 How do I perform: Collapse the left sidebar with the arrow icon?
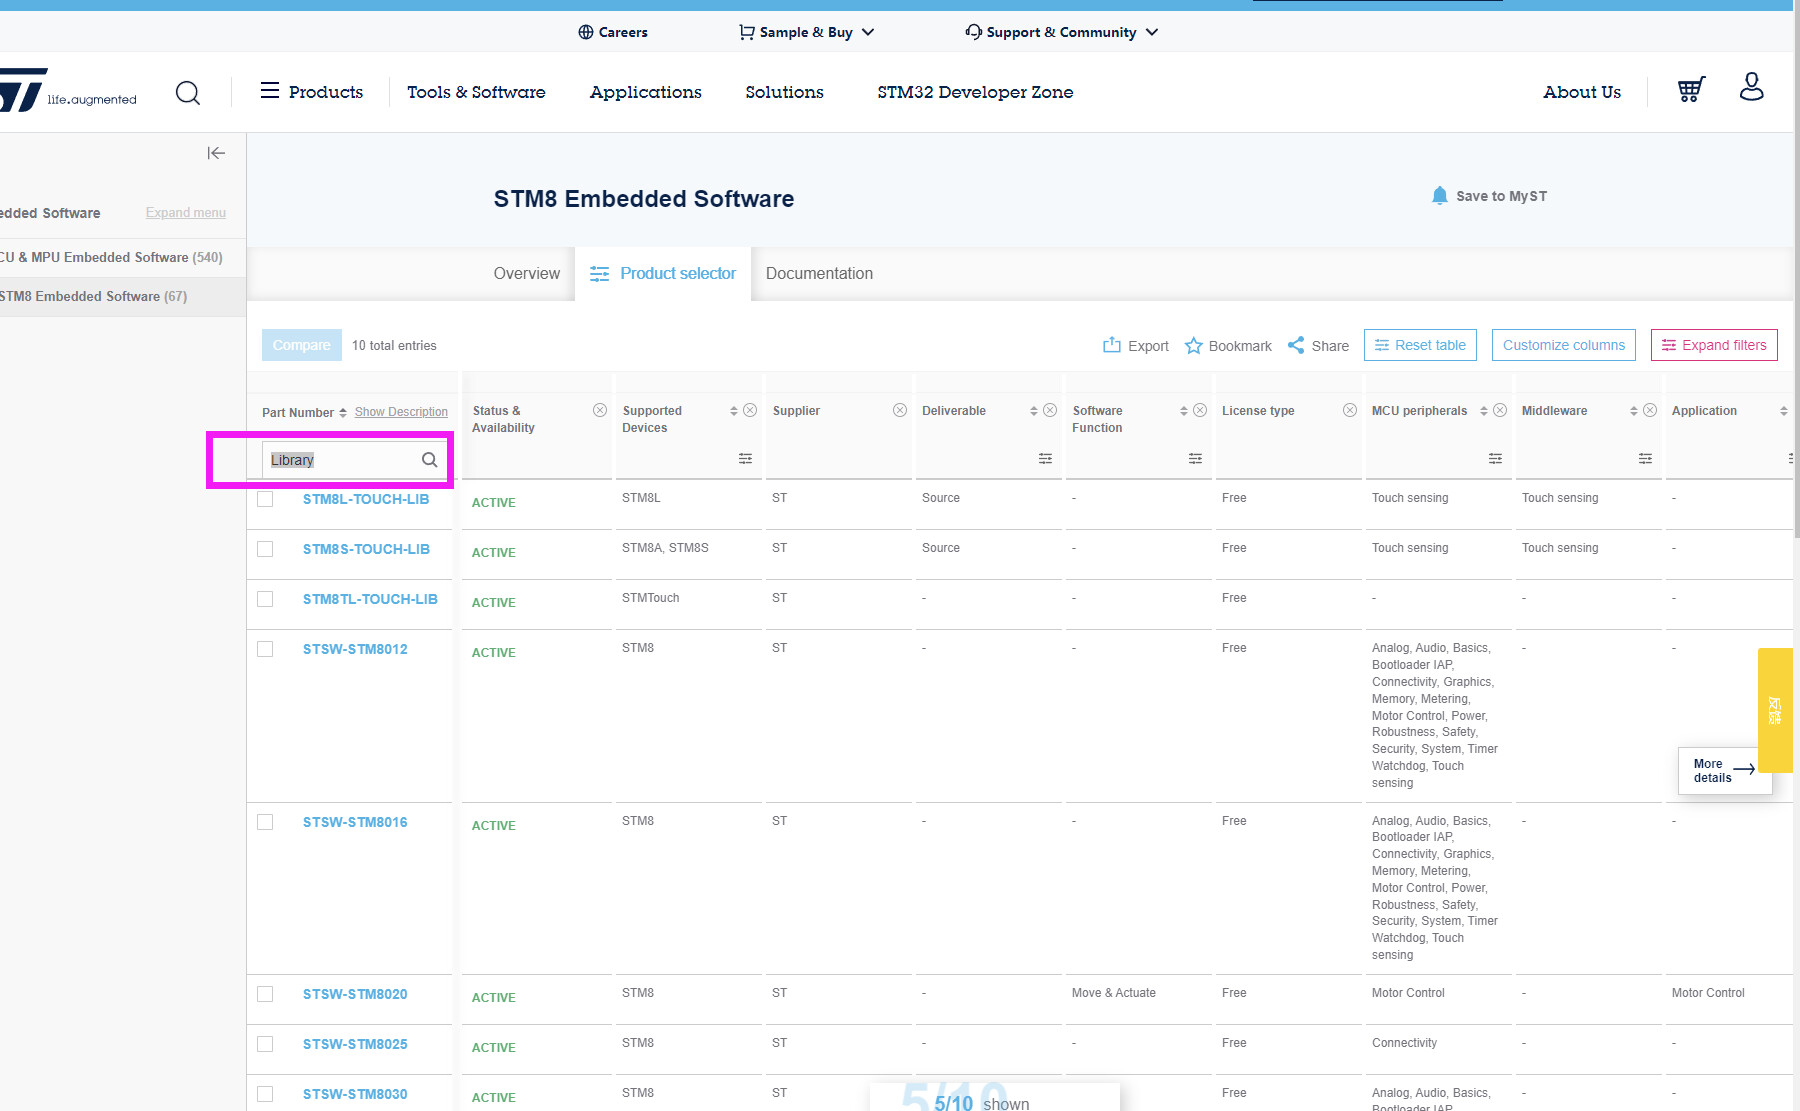point(216,153)
